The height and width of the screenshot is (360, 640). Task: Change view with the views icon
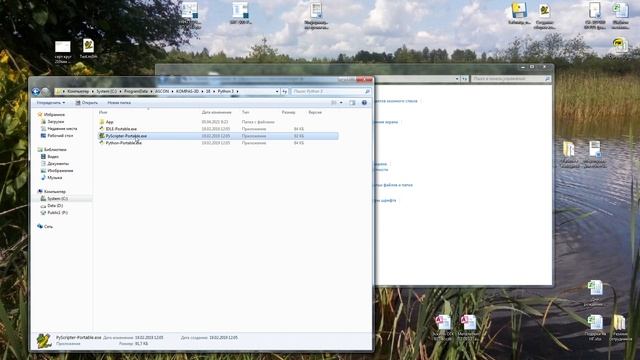click(334, 103)
